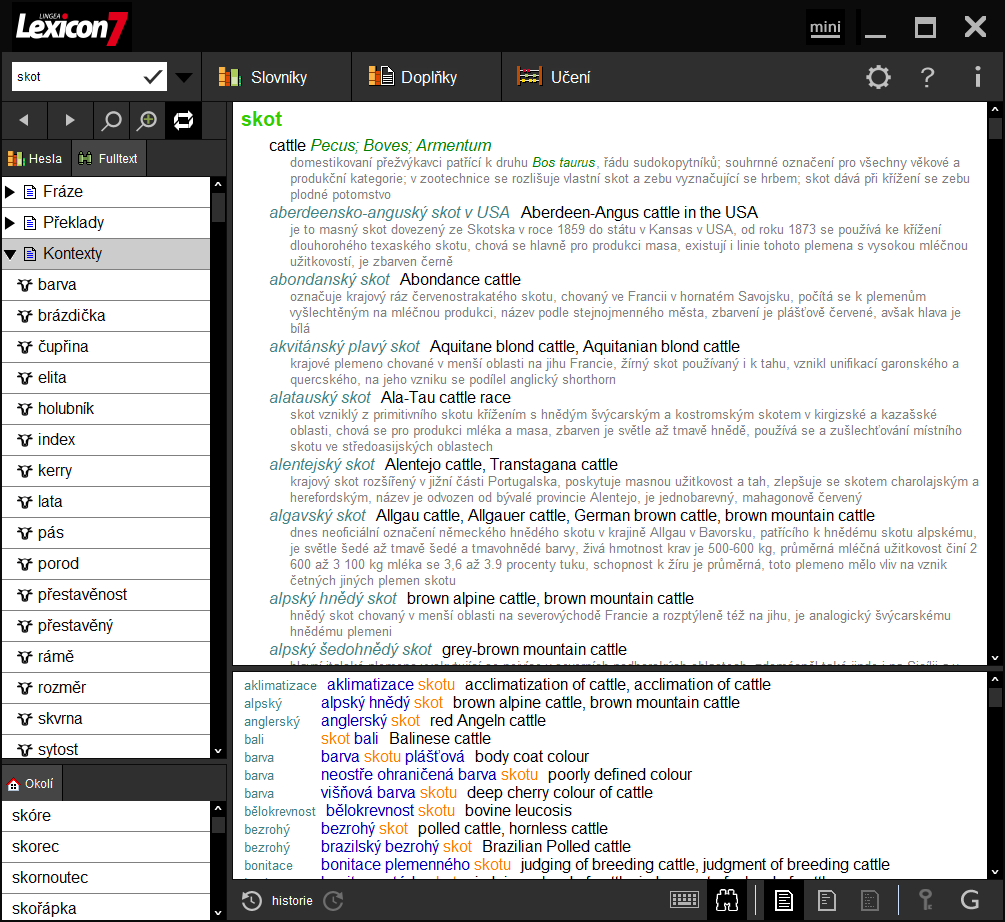Switch to the minimal detail page icon
Viewport: 1005px width, 922px height.
[870, 900]
